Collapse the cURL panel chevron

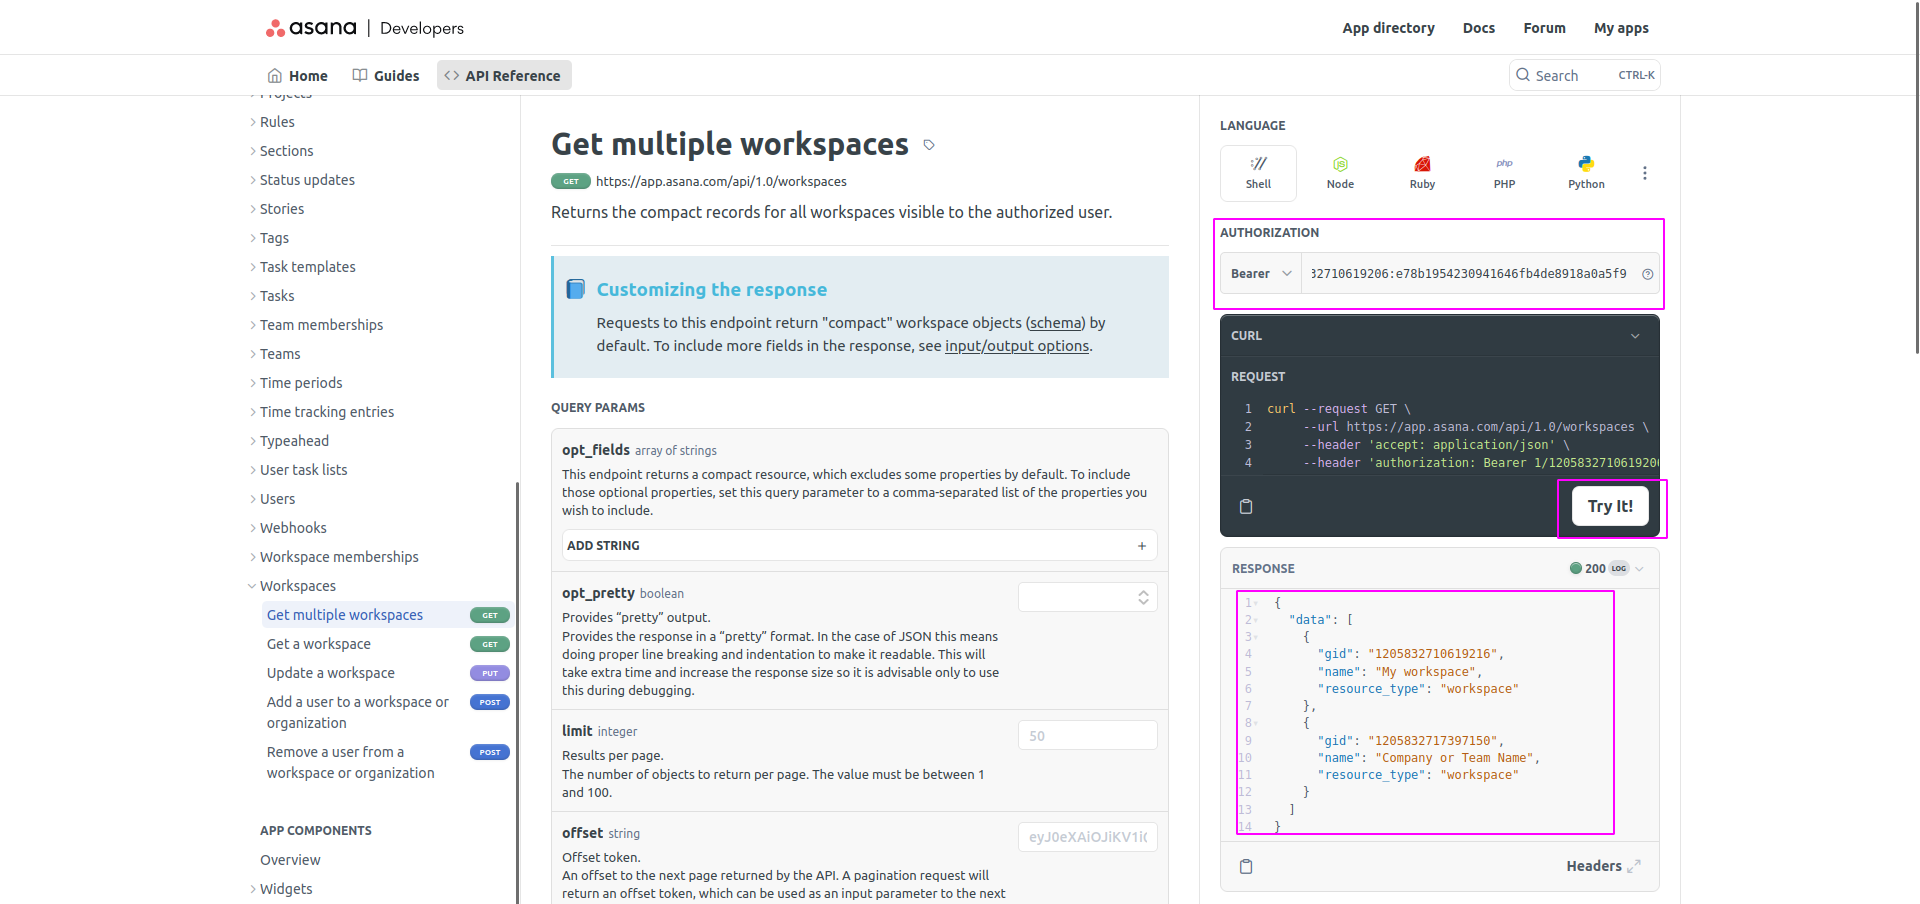pyautogui.click(x=1635, y=336)
